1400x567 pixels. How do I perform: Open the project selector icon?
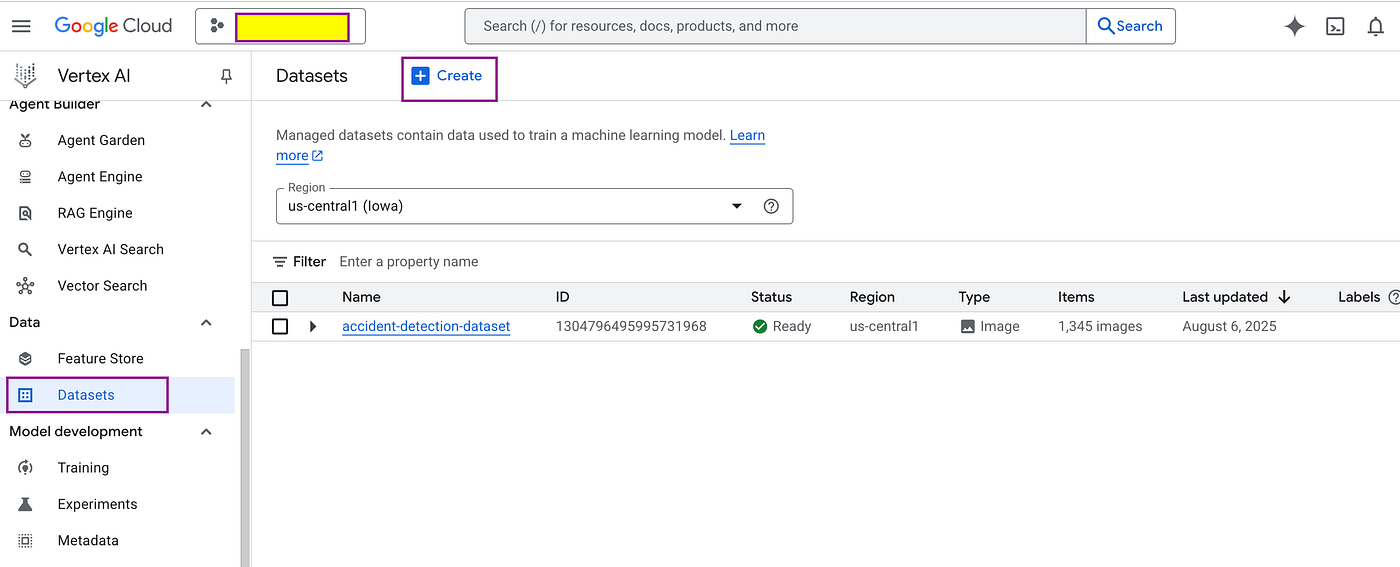pos(217,26)
